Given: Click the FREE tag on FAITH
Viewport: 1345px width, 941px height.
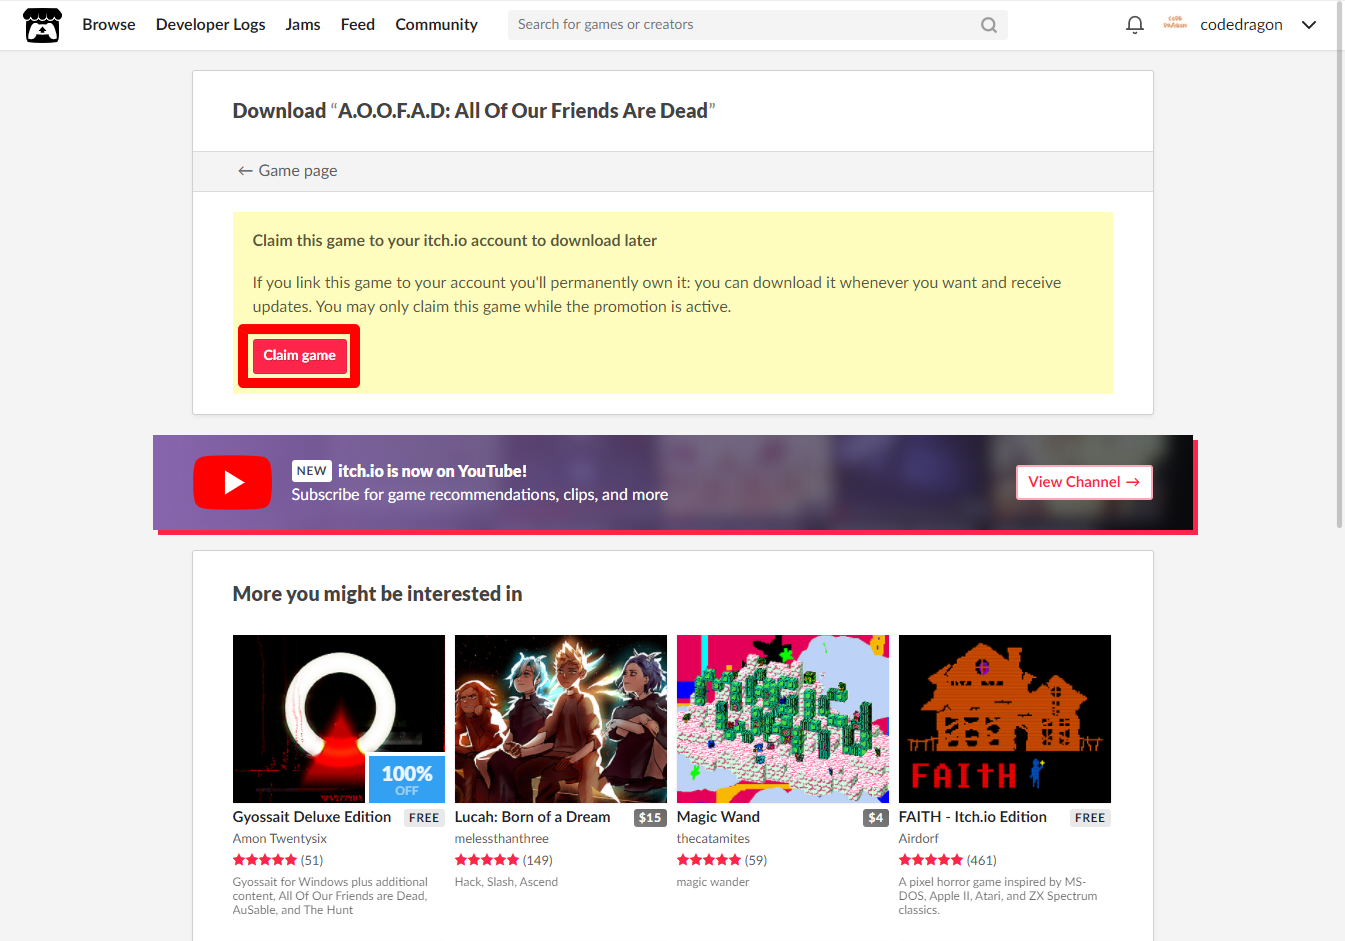Looking at the screenshot, I should 1090,818.
